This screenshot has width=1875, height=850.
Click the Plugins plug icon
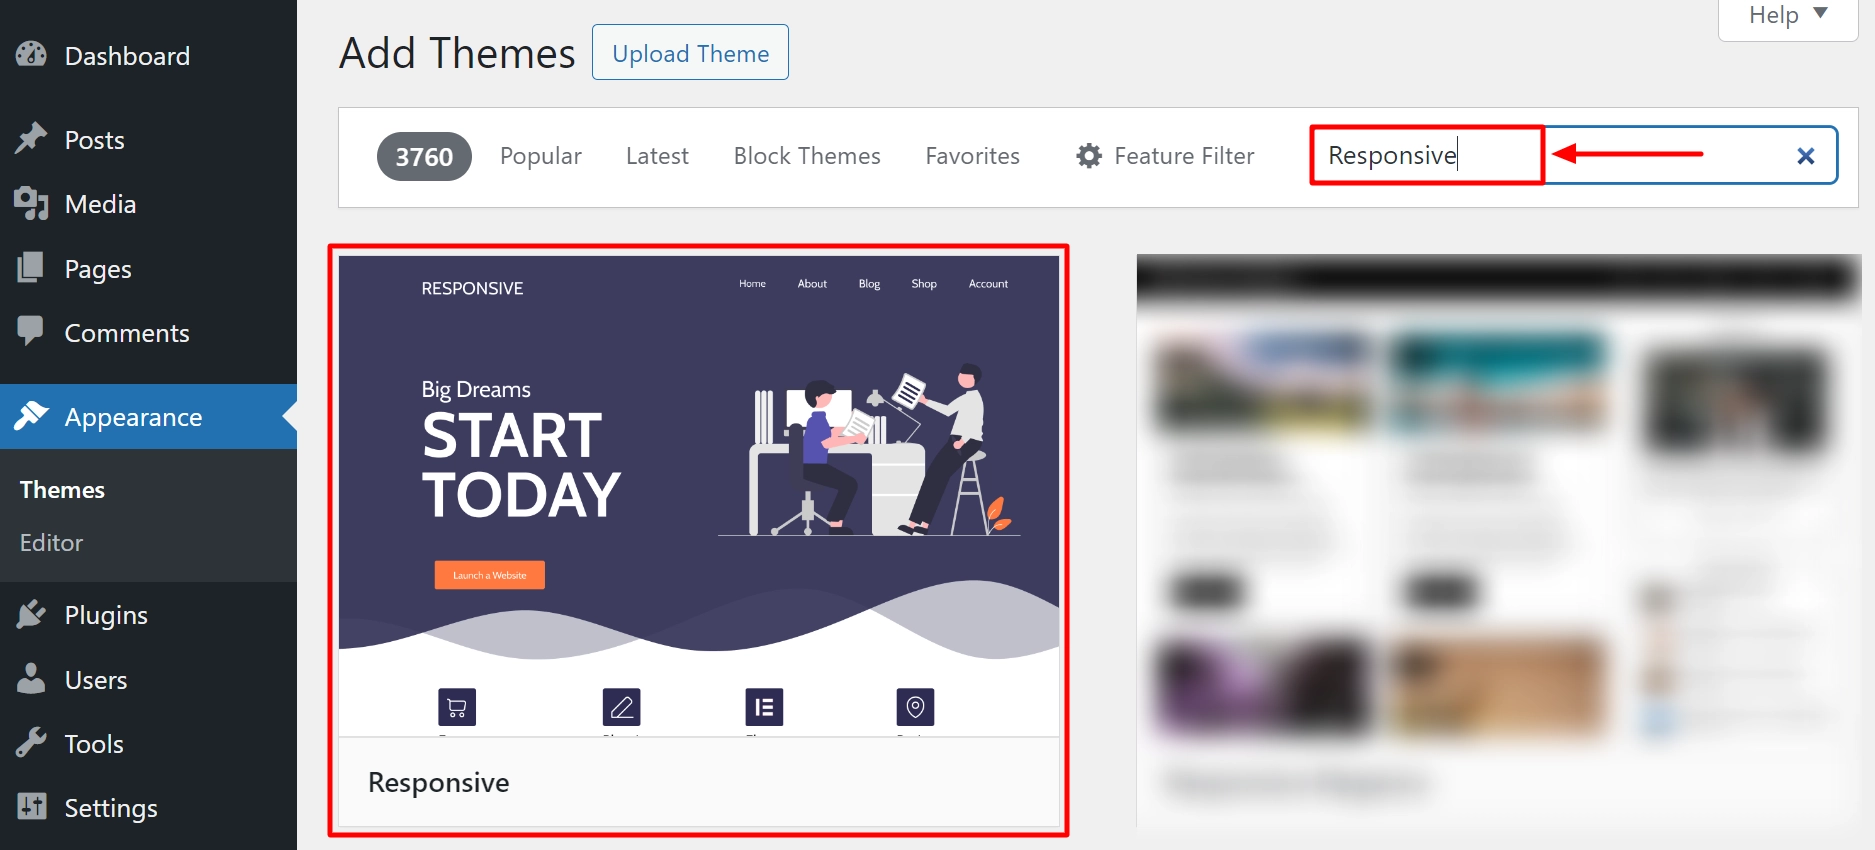(x=31, y=613)
